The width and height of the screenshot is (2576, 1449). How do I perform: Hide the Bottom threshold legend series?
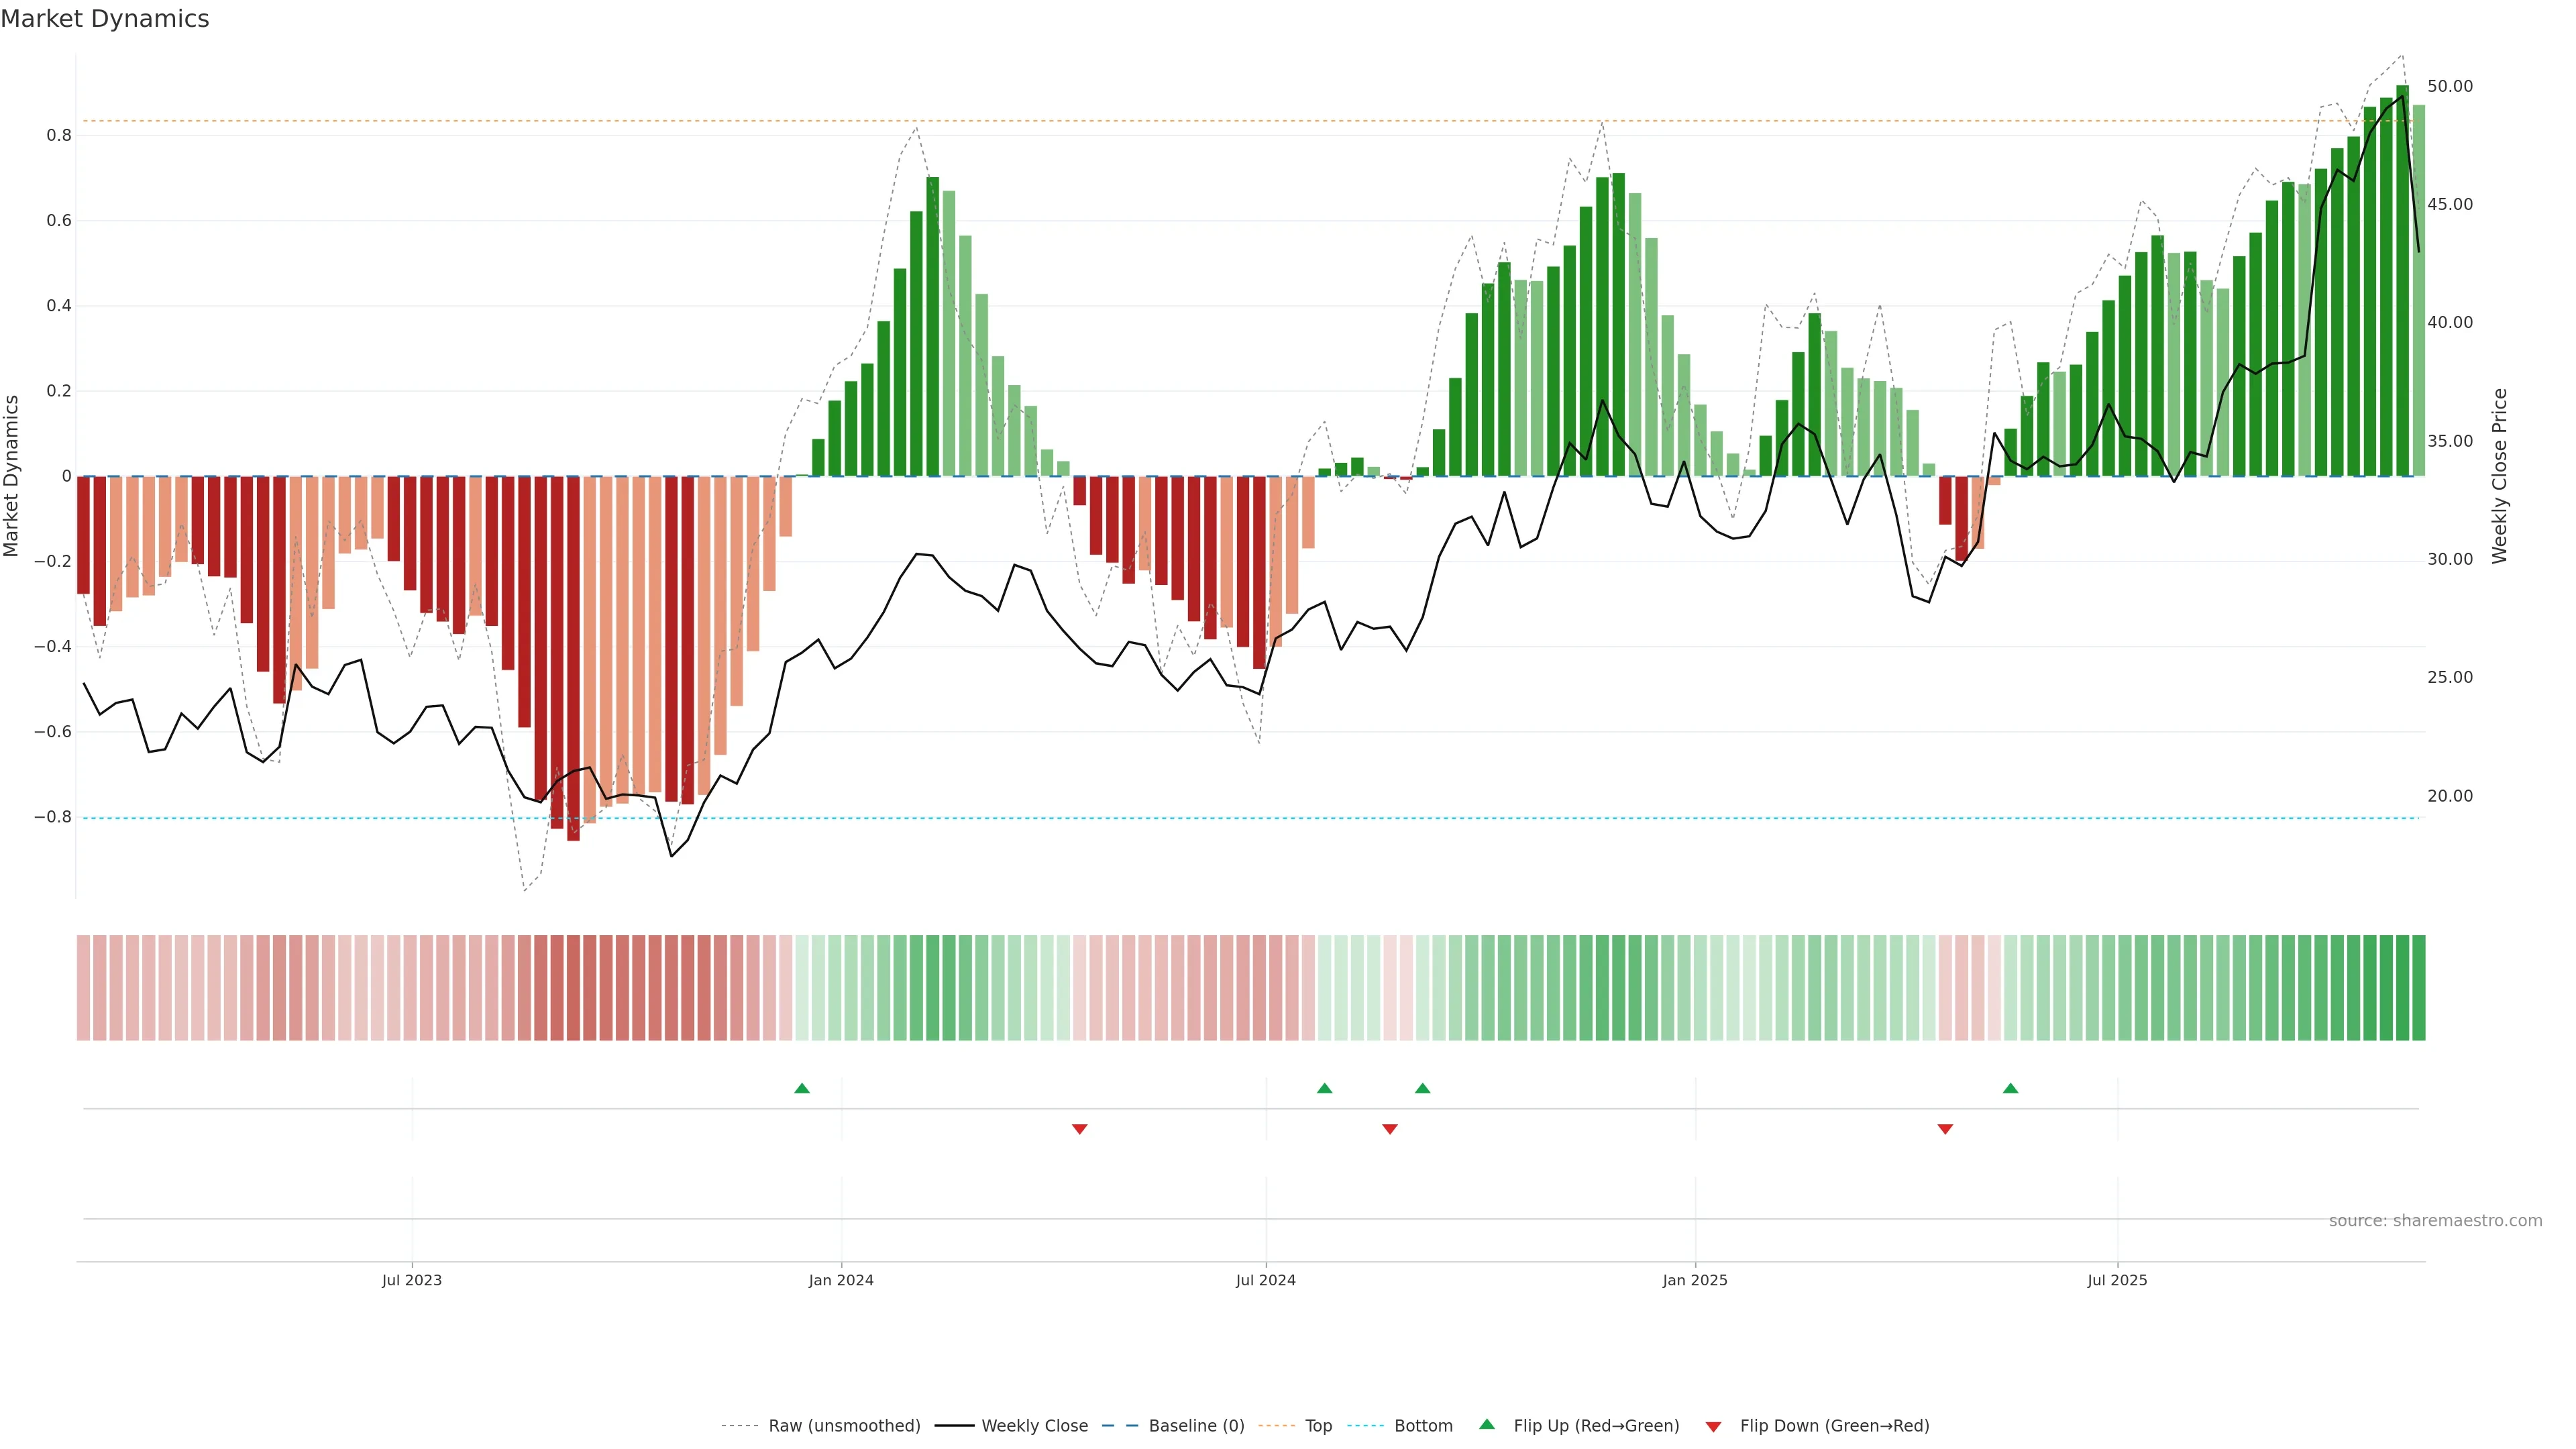pyautogui.click(x=1423, y=1426)
